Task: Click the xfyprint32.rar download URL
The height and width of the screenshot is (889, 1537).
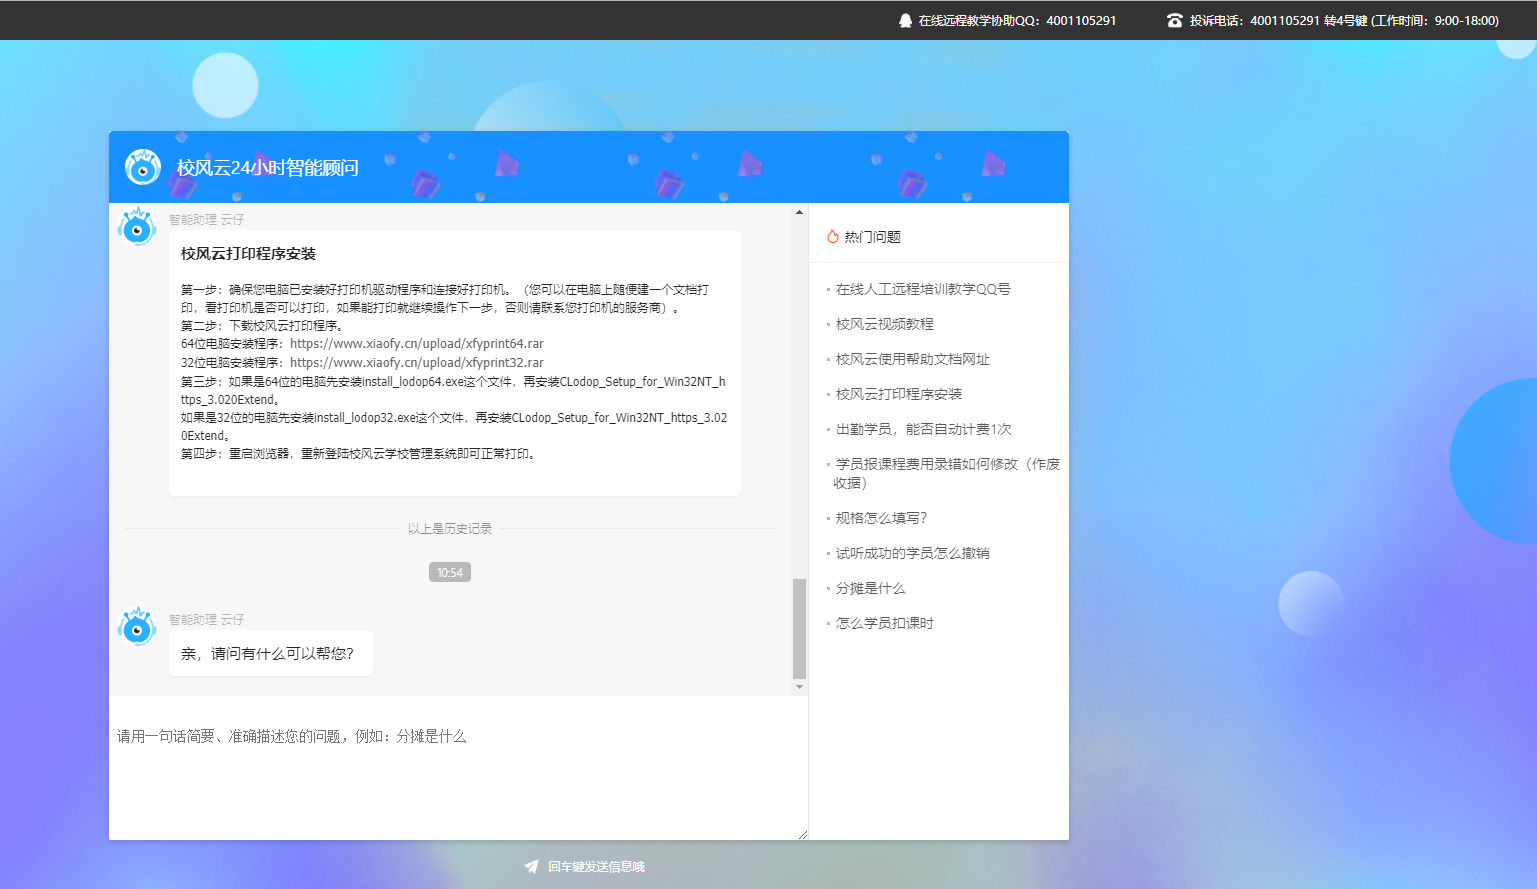Action: 417,362
